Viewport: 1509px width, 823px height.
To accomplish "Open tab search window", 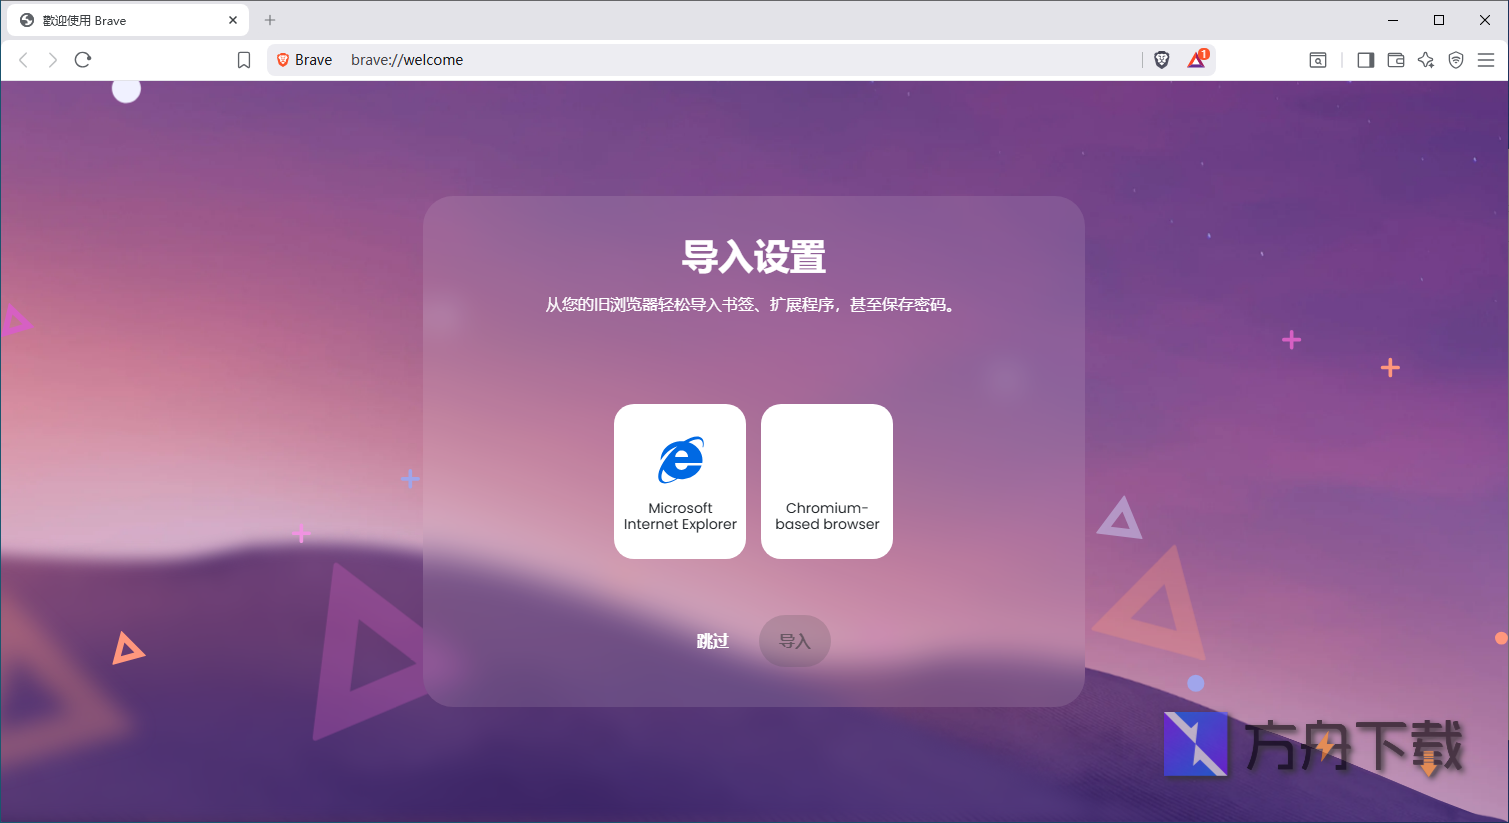I will (x=1318, y=60).
